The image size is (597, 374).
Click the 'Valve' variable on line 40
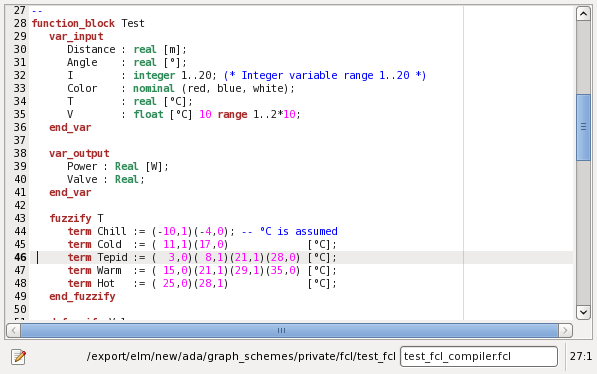[82, 179]
